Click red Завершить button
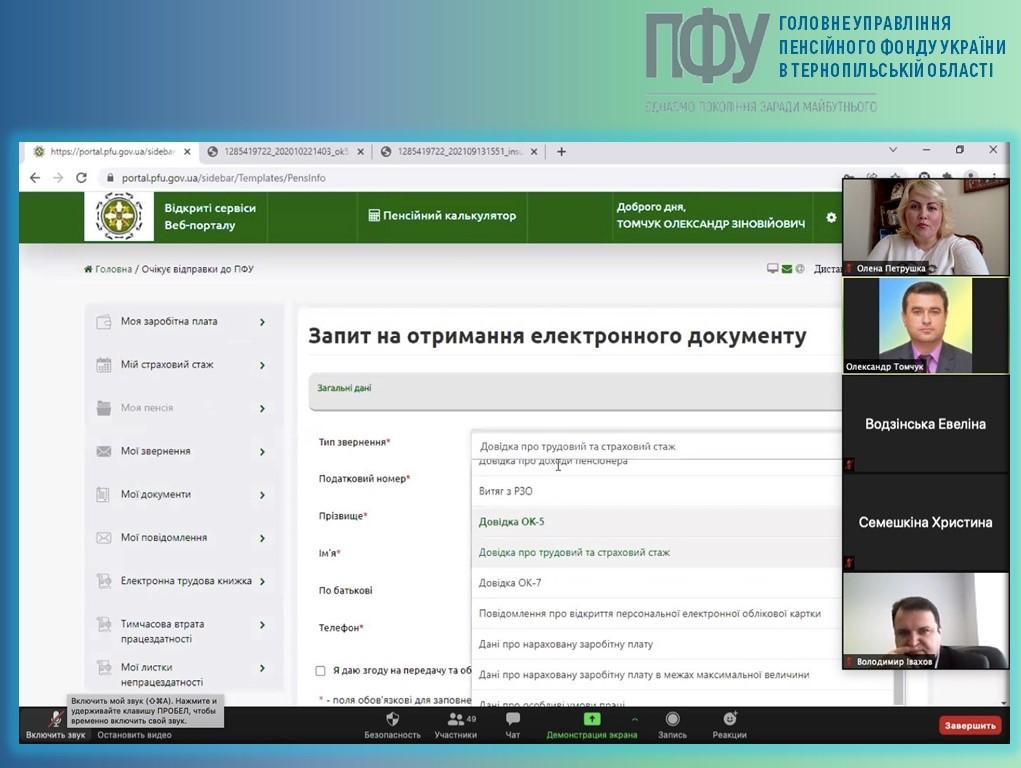The width and height of the screenshot is (1021, 768). click(x=970, y=726)
